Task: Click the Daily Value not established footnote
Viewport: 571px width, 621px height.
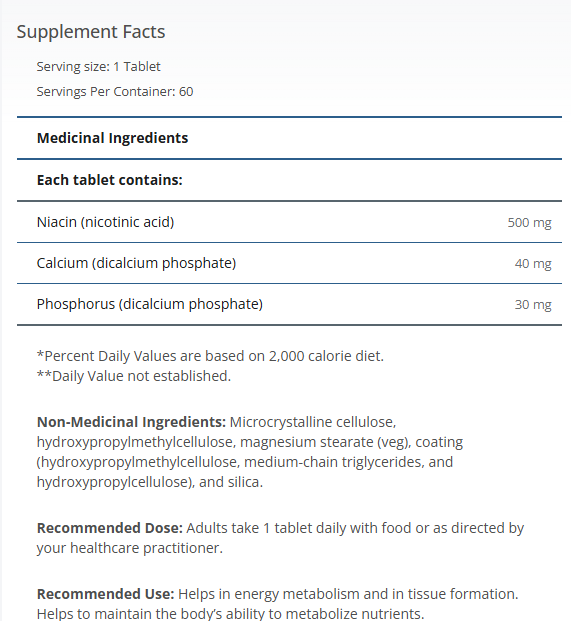Action: click(x=133, y=376)
